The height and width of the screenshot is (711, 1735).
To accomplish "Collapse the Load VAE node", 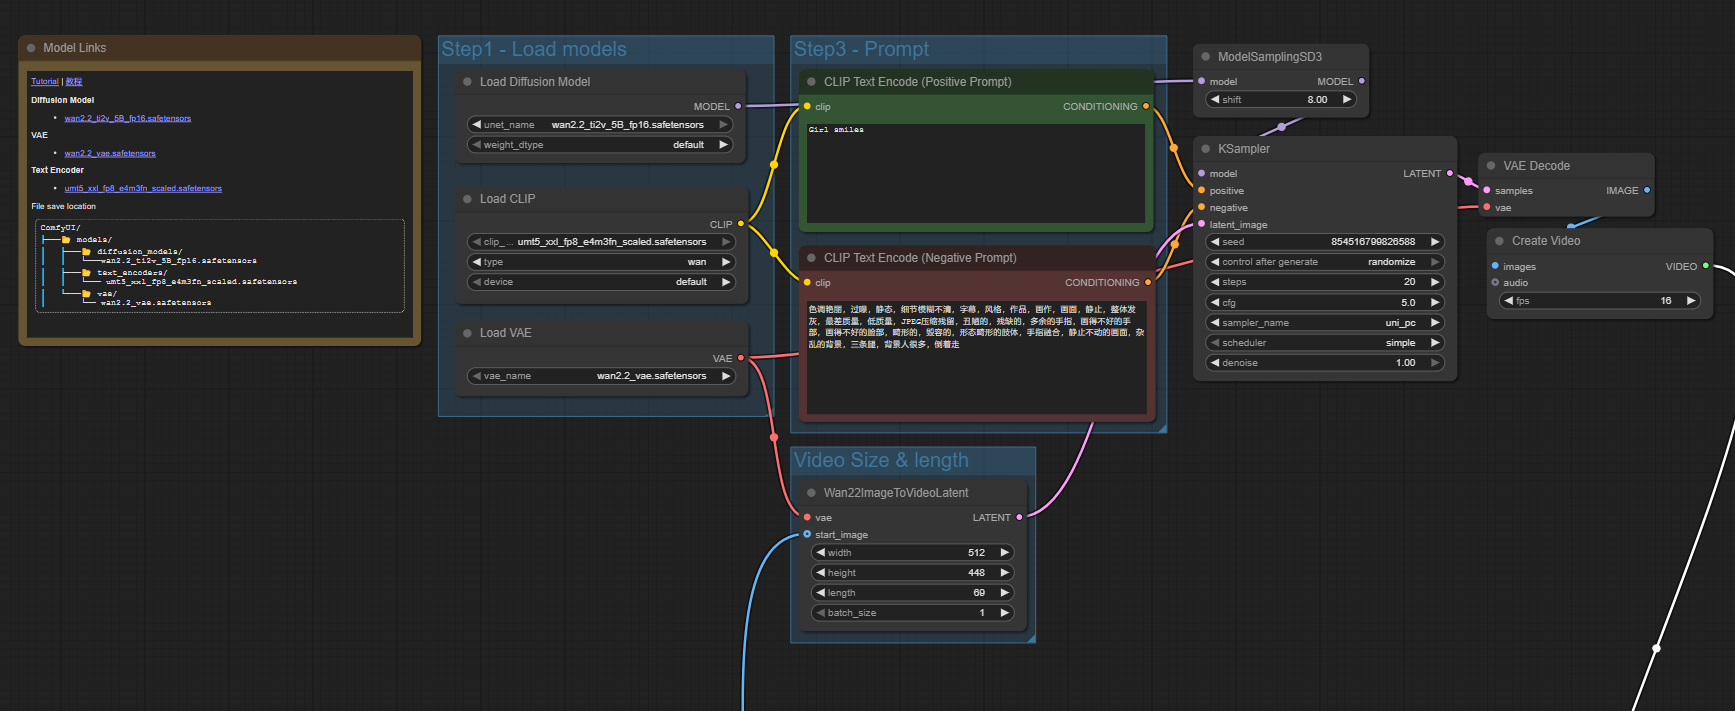I will [x=467, y=333].
